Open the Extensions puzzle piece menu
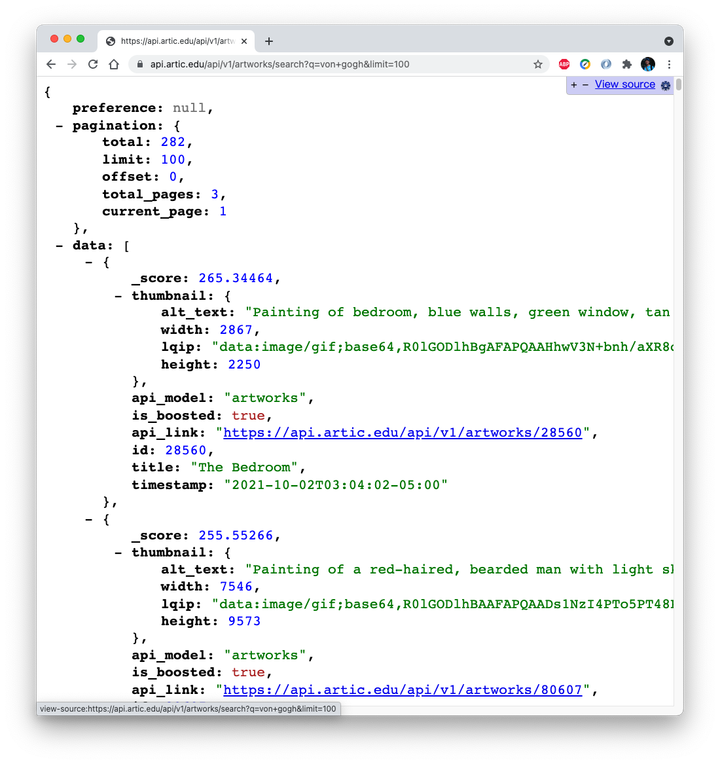 [627, 64]
